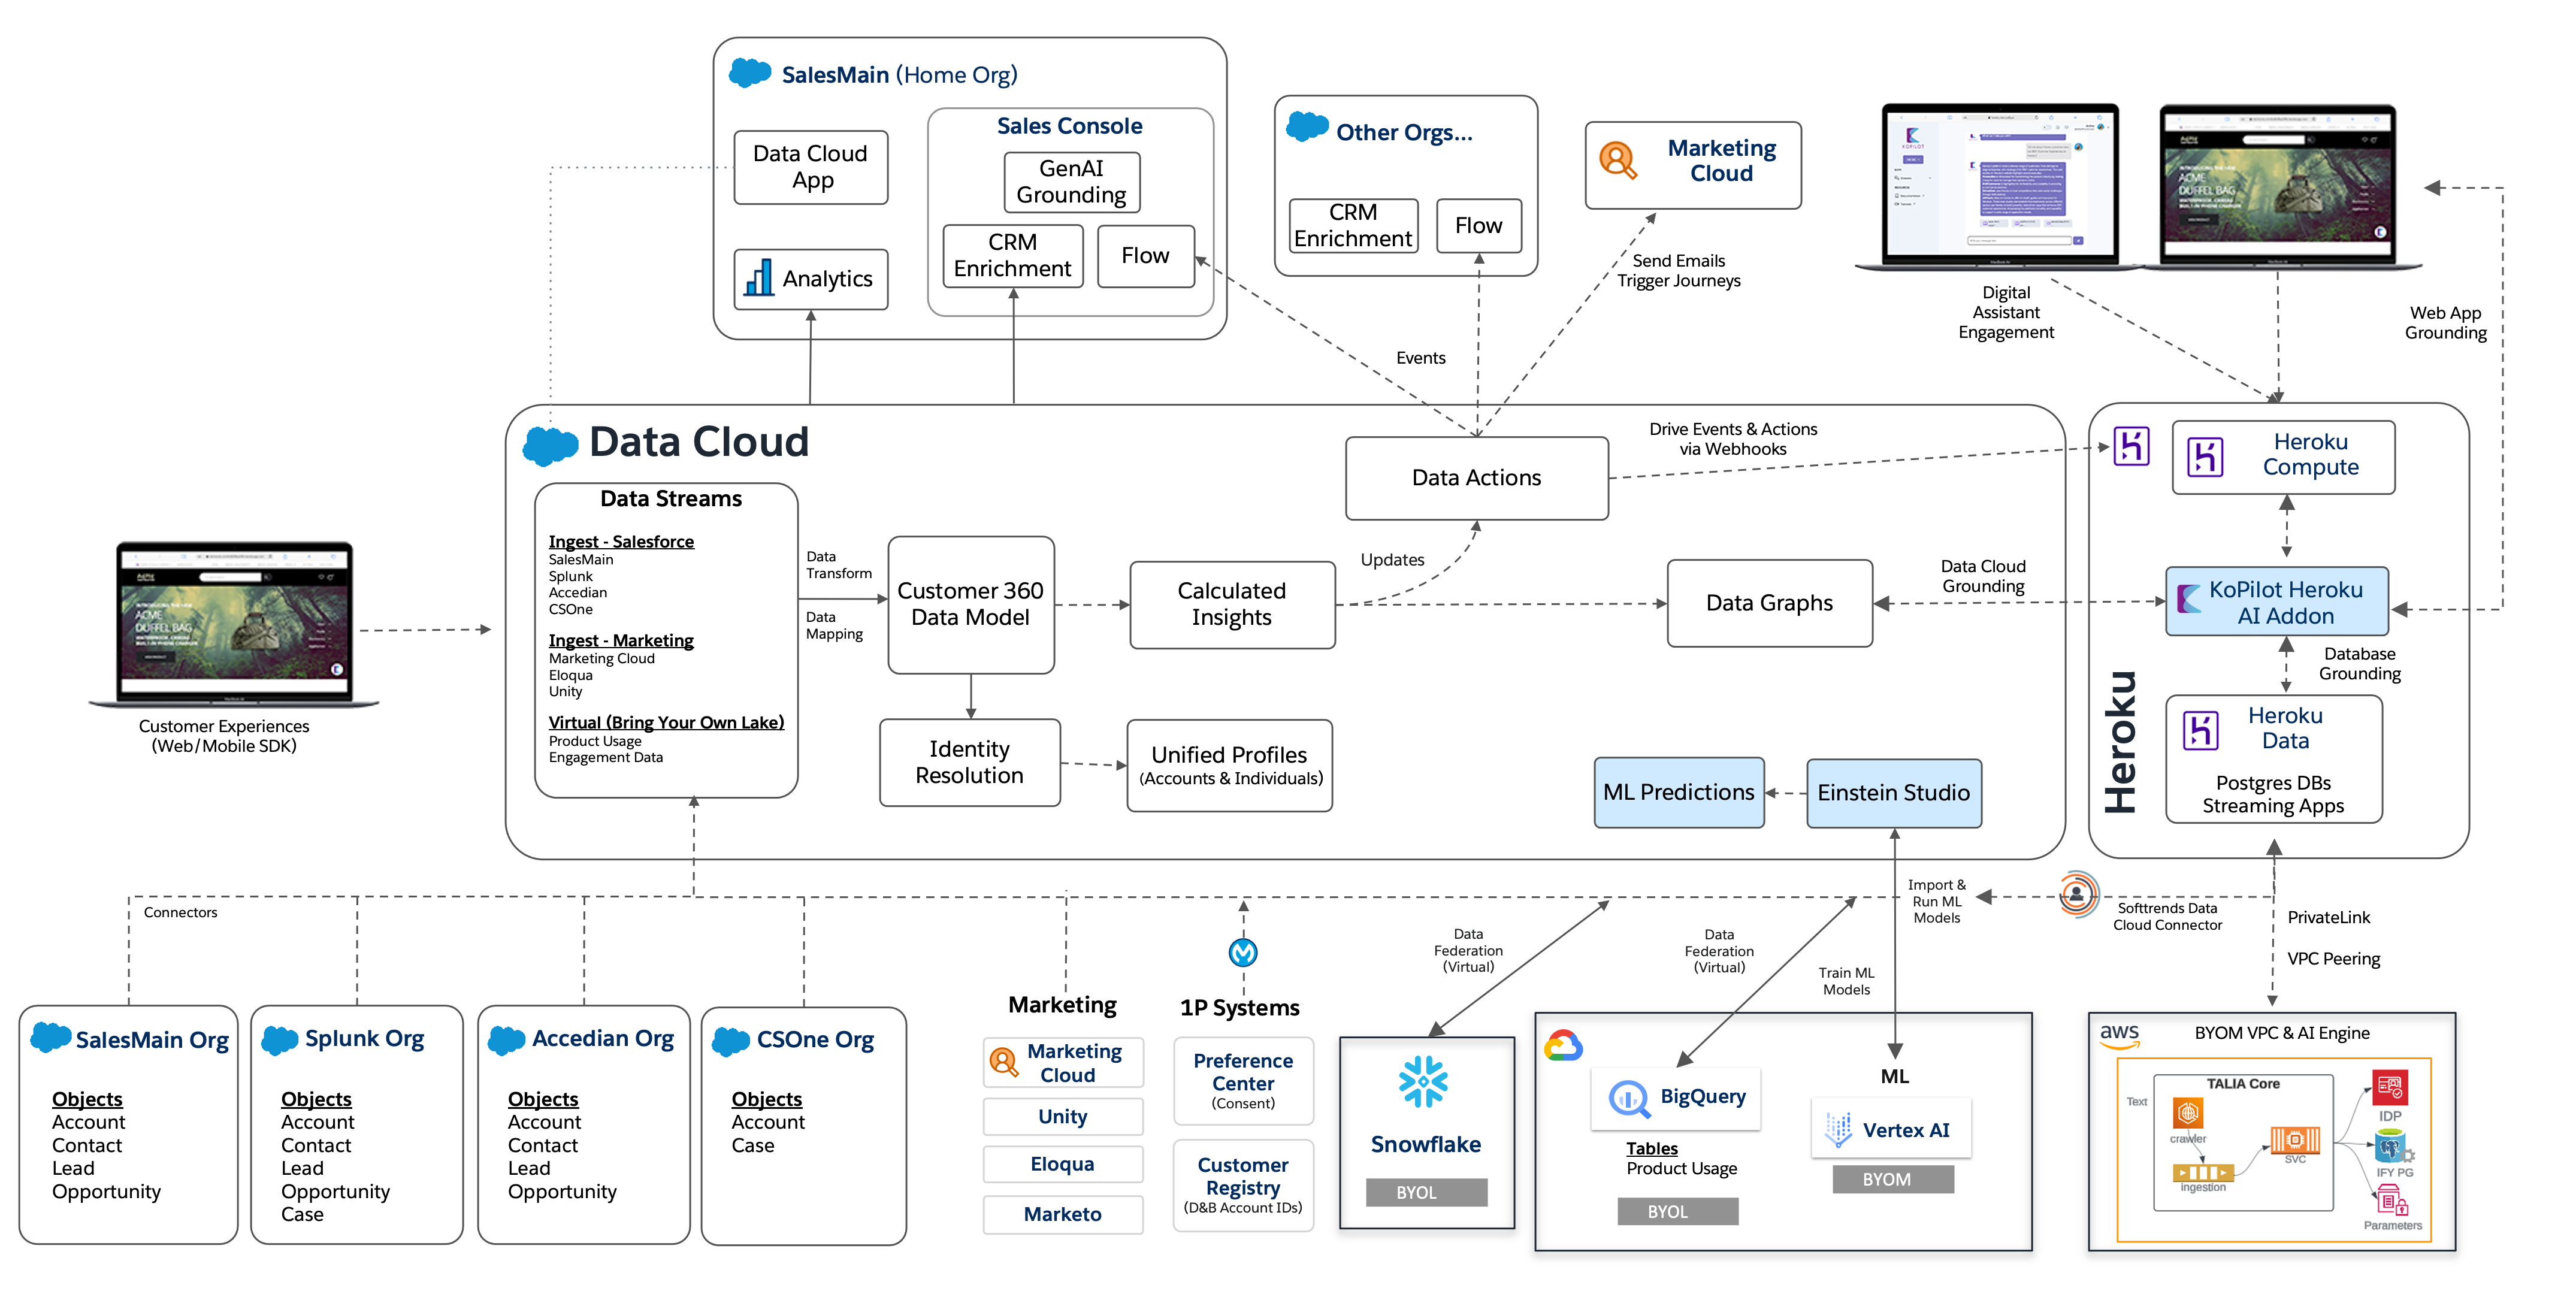Click the Softtrends Data Cloud Connector icon
This screenshot has height=1306, width=2576.
pos(2077,894)
